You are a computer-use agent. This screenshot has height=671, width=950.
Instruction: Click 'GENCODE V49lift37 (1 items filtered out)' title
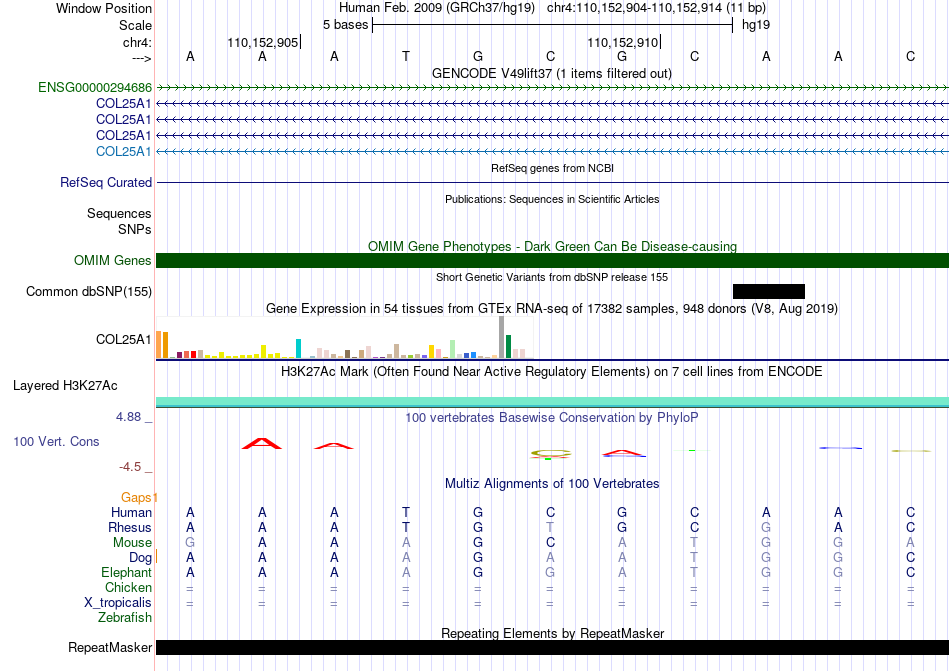552,73
